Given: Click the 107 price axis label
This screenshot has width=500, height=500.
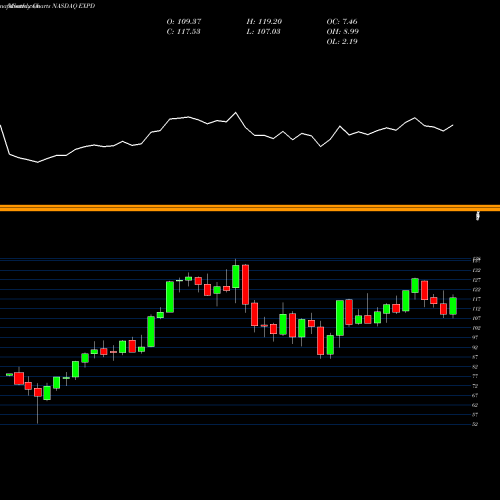Looking at the screenshot, I should click(477, 318).
